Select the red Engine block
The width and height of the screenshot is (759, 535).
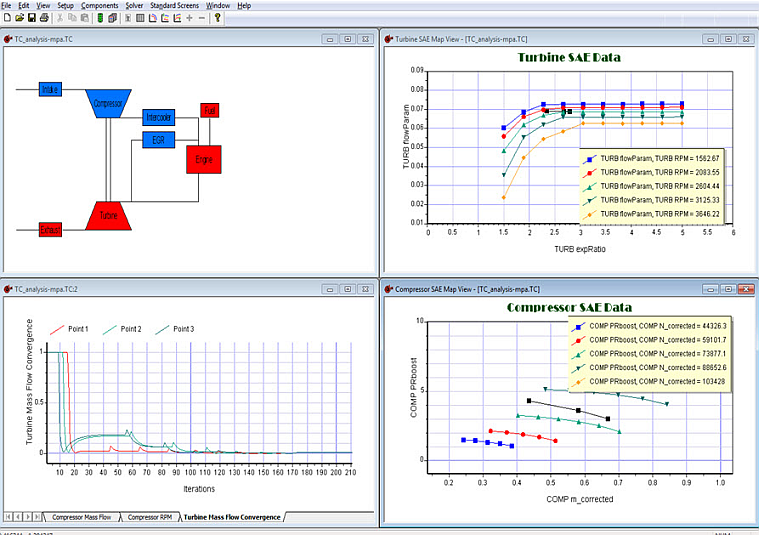204,159
